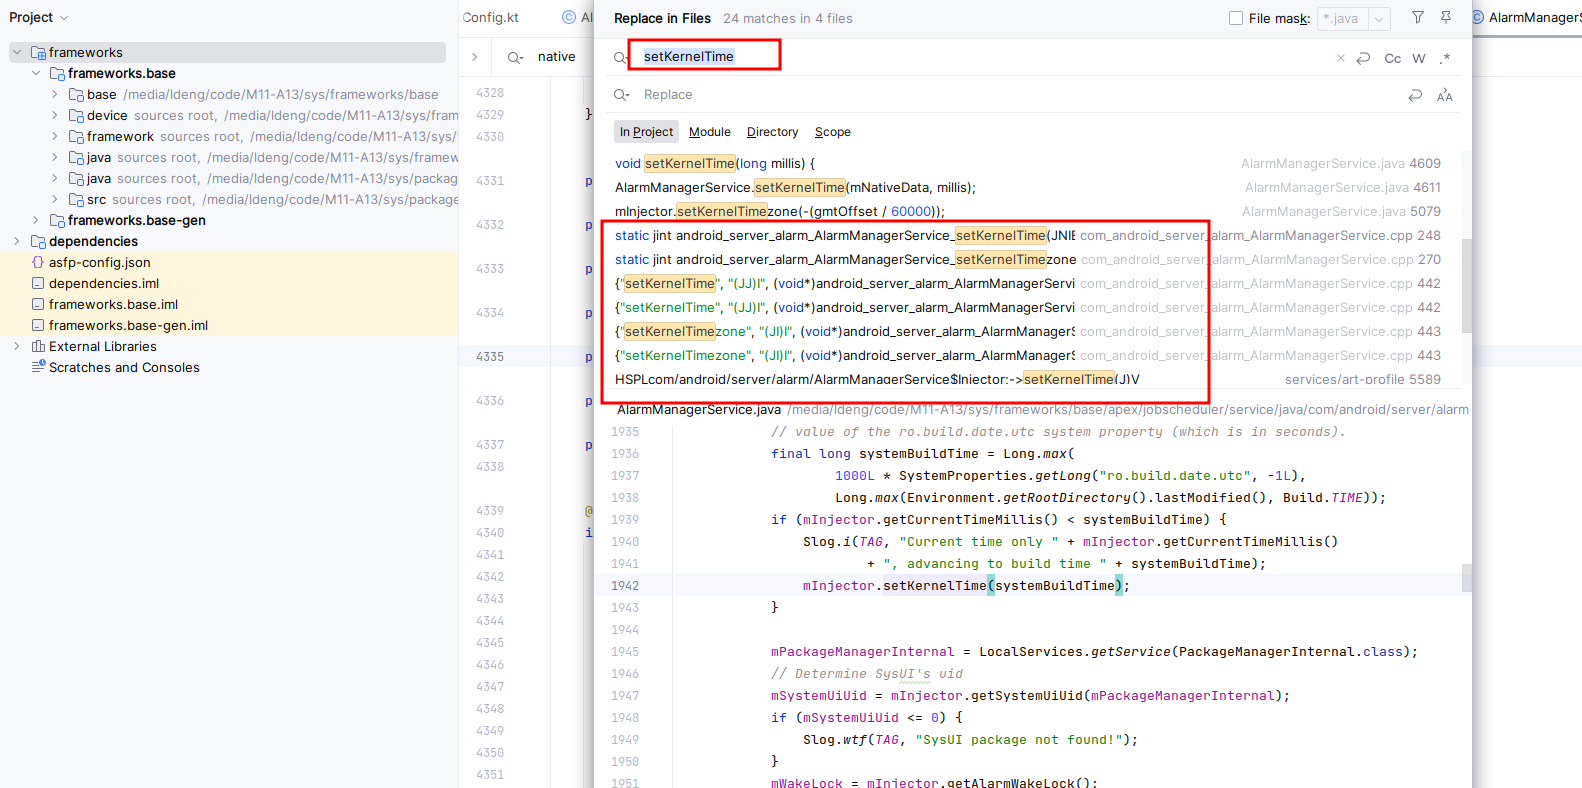The width and height of the screenshot is (1582, 788).
Task: Collapse the frameworks root node
Action: [x=17, y=52]
